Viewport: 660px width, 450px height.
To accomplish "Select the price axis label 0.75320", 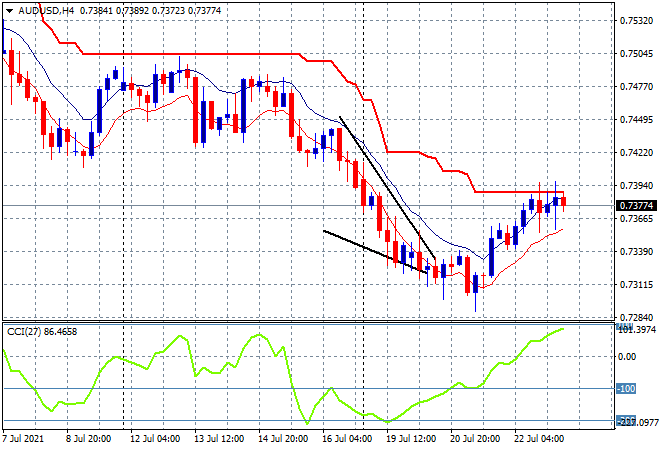I will 636,21.
